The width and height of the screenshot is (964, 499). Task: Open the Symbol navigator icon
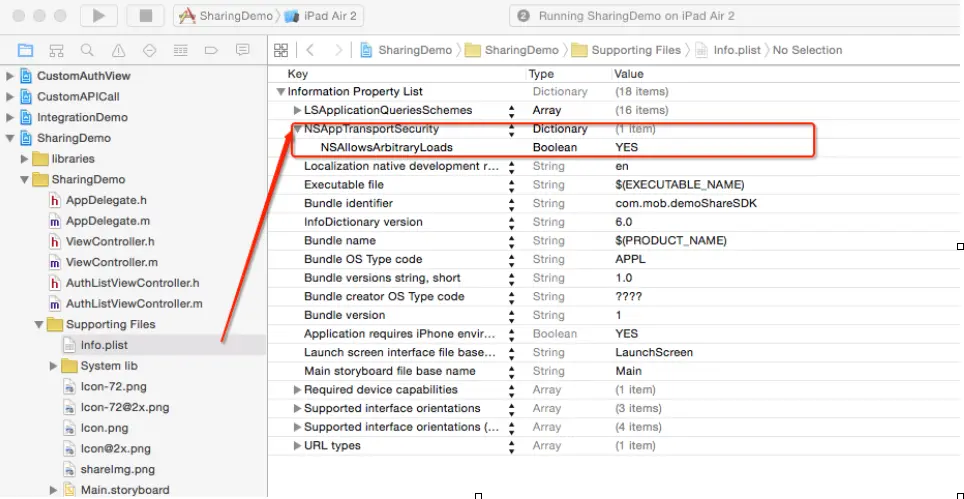click(x=57, y=50)
